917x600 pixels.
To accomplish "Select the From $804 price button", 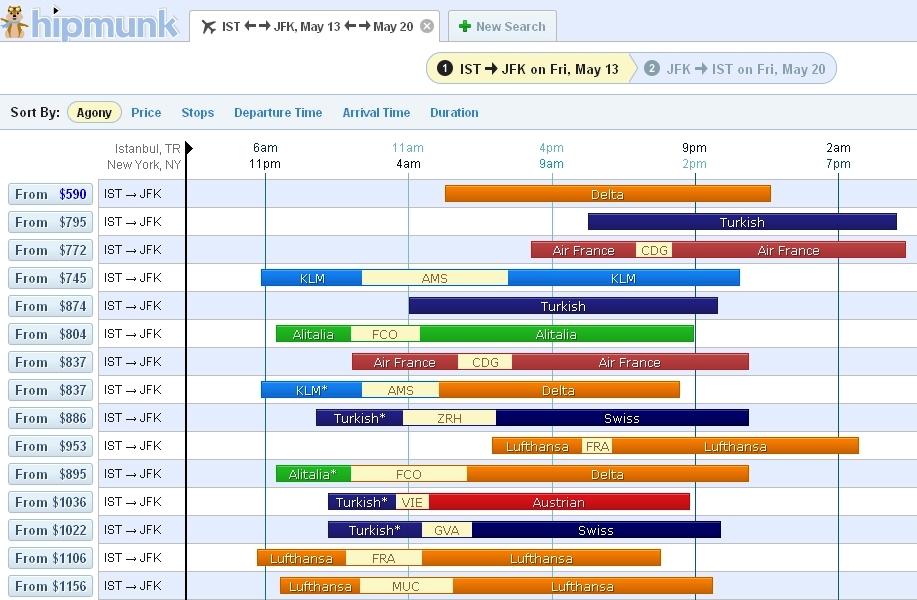I will click(x=50, y=334).
